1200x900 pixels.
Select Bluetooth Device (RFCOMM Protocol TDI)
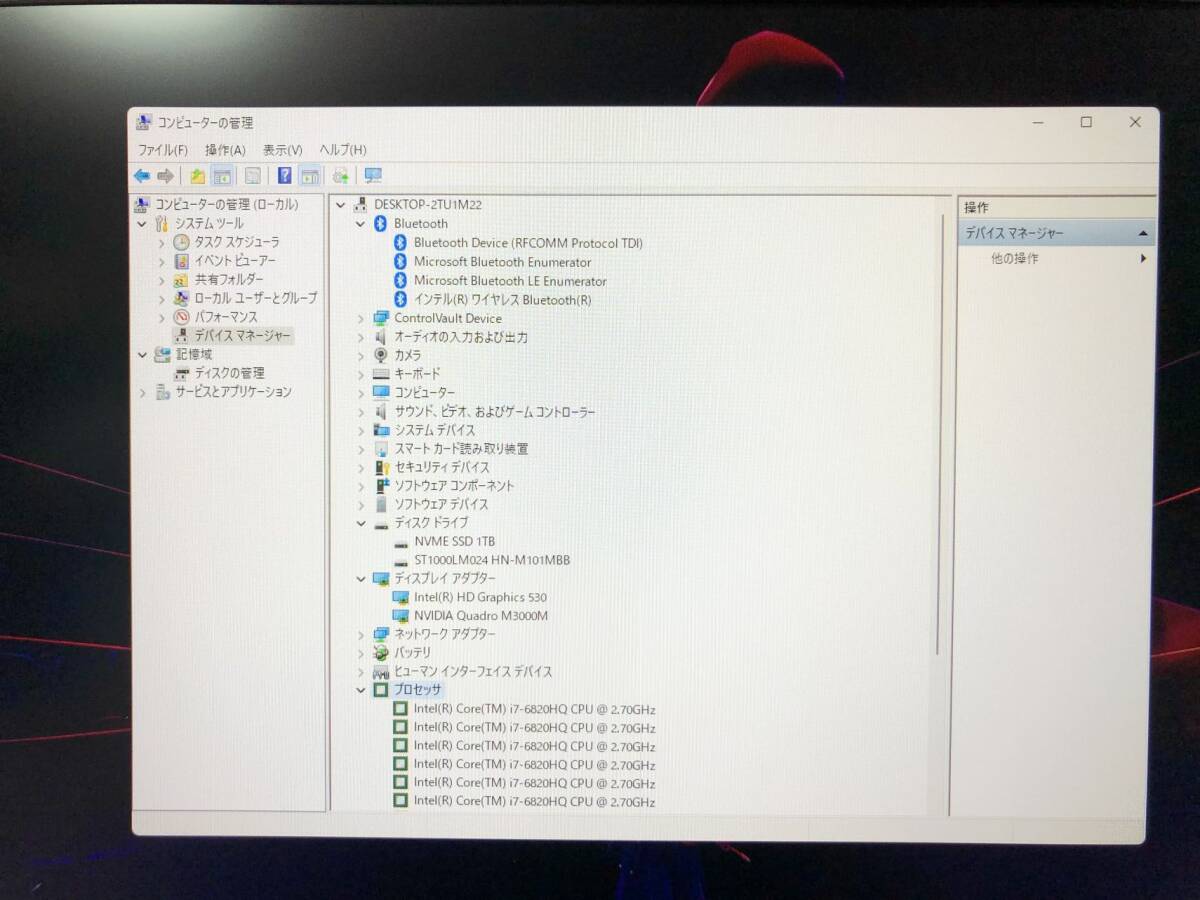528,243
